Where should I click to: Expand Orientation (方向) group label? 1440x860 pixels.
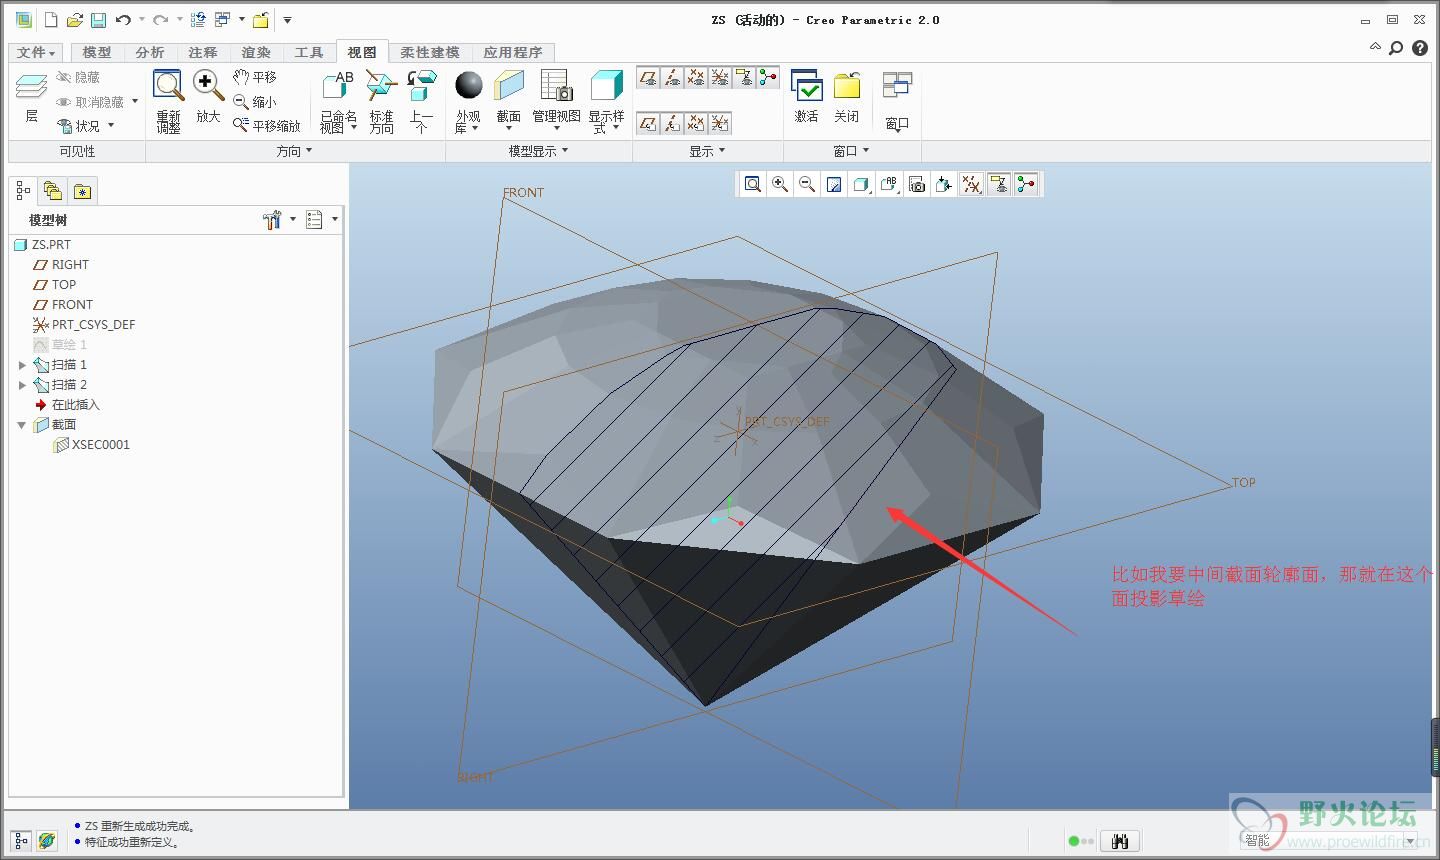pyautogui.click(x=294, y=151)
